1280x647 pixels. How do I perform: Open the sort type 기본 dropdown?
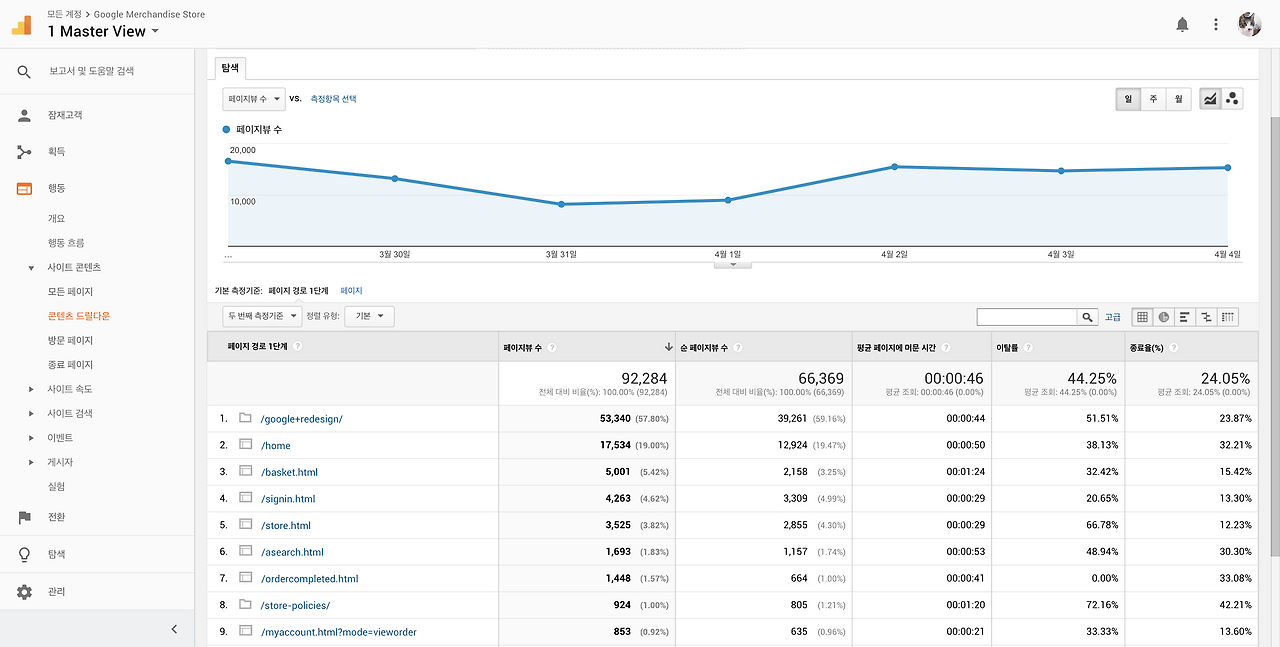[x=370, y=315]
